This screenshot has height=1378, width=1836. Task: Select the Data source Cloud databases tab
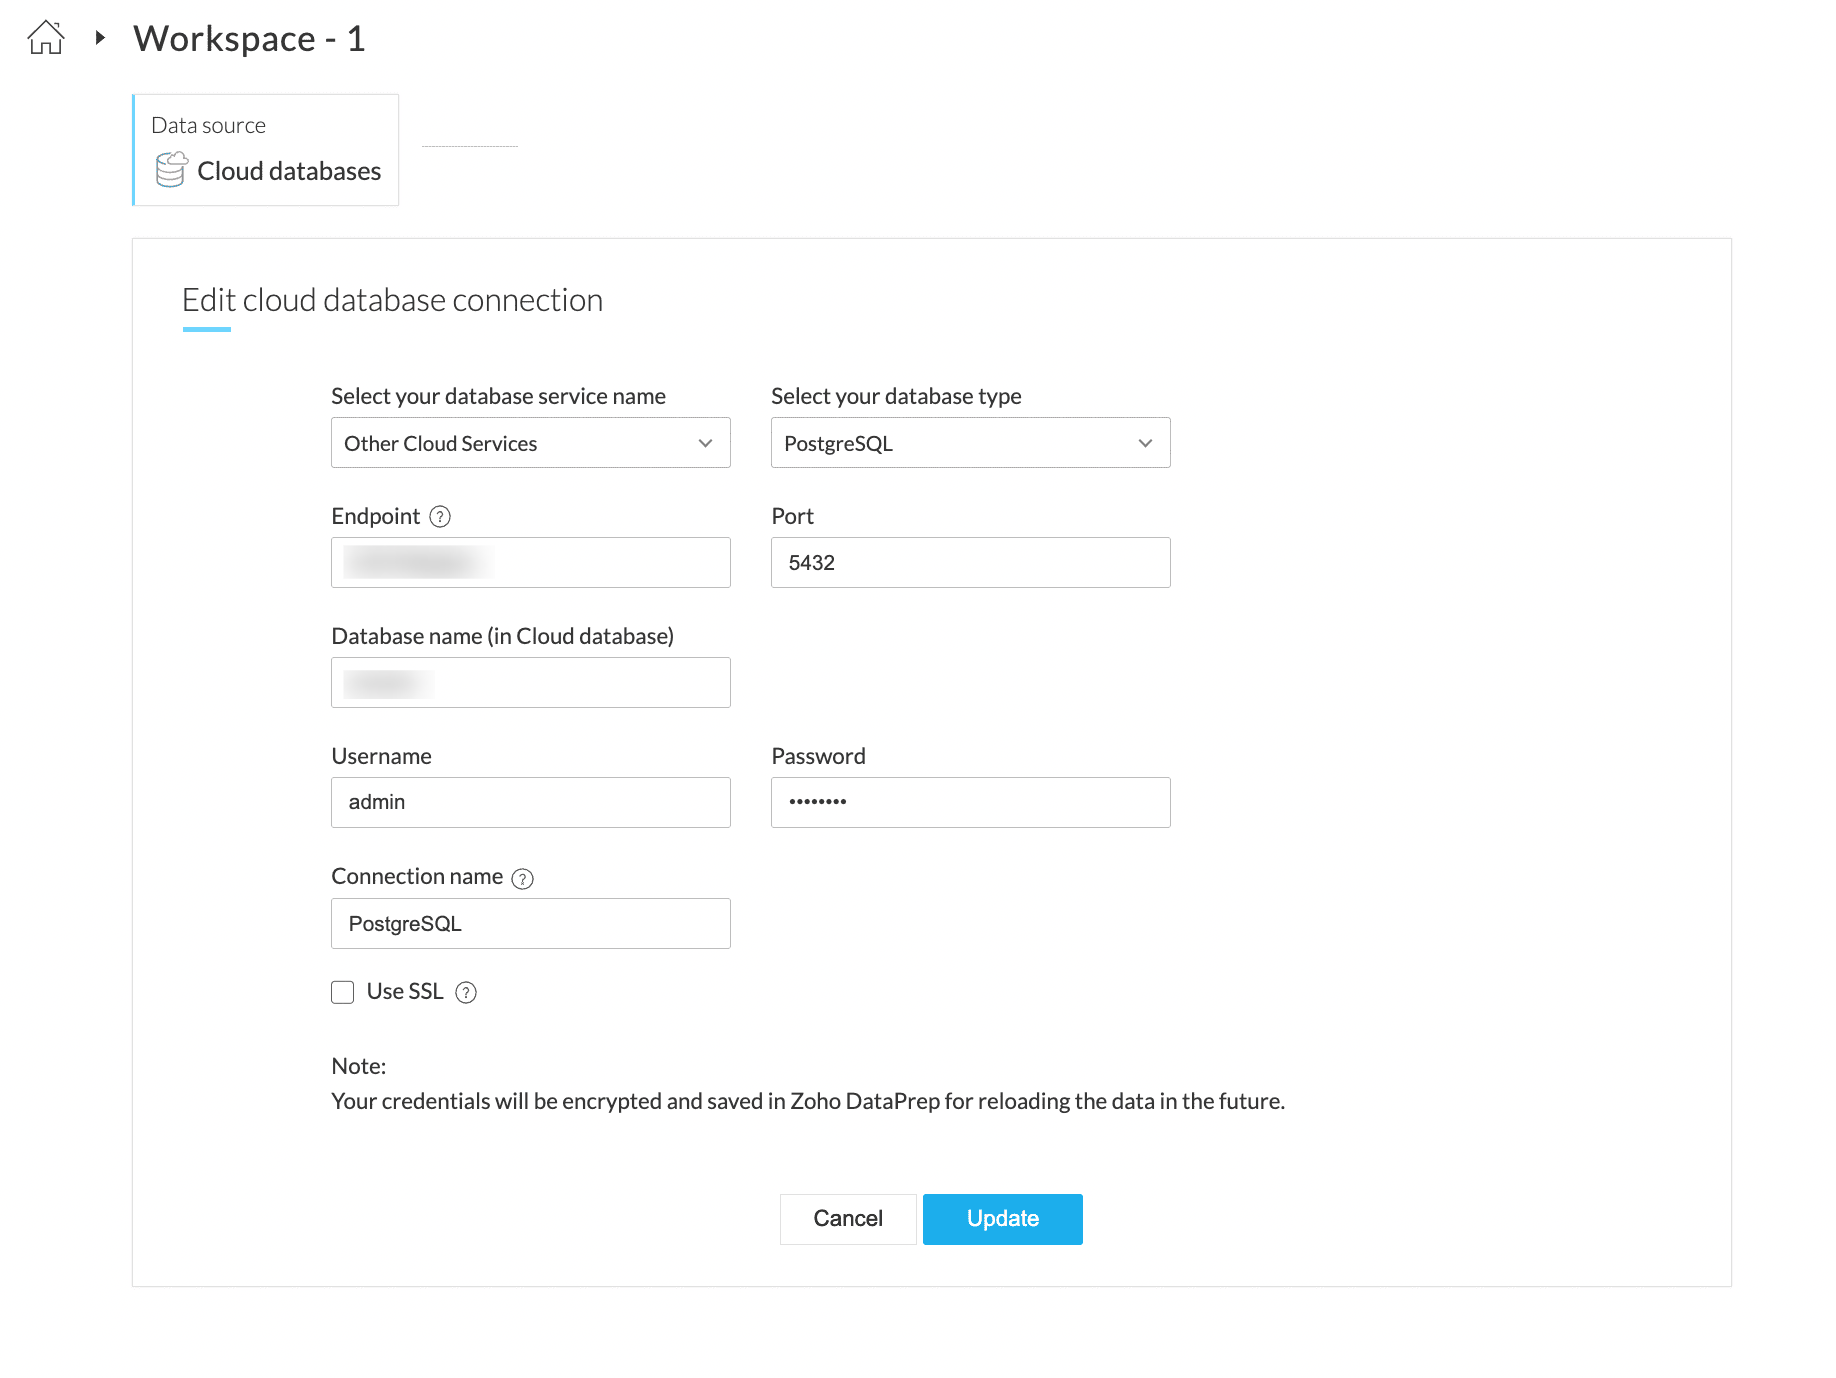click(x=266, y=150)
